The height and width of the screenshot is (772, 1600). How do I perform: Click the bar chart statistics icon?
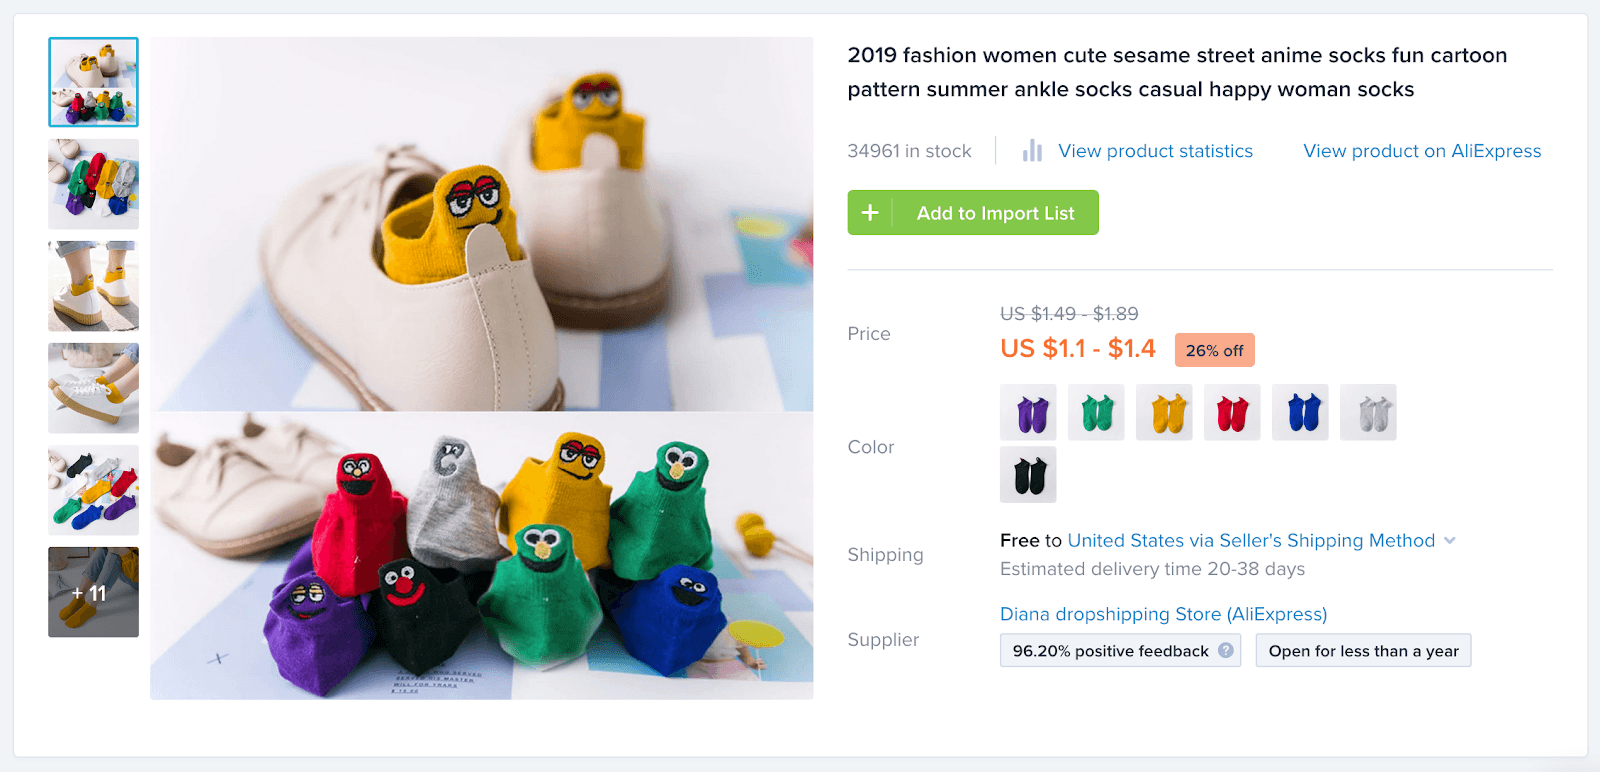click(1032, 151)
